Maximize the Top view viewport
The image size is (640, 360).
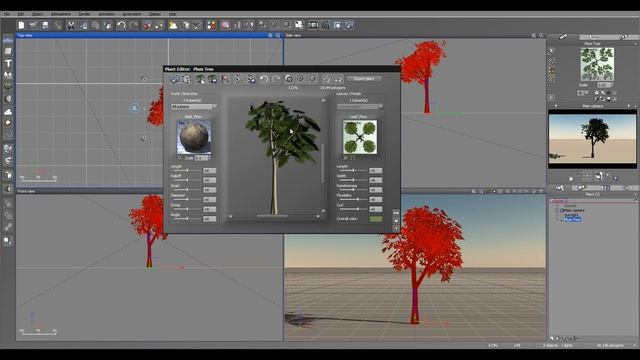click(x=278, y=36)
